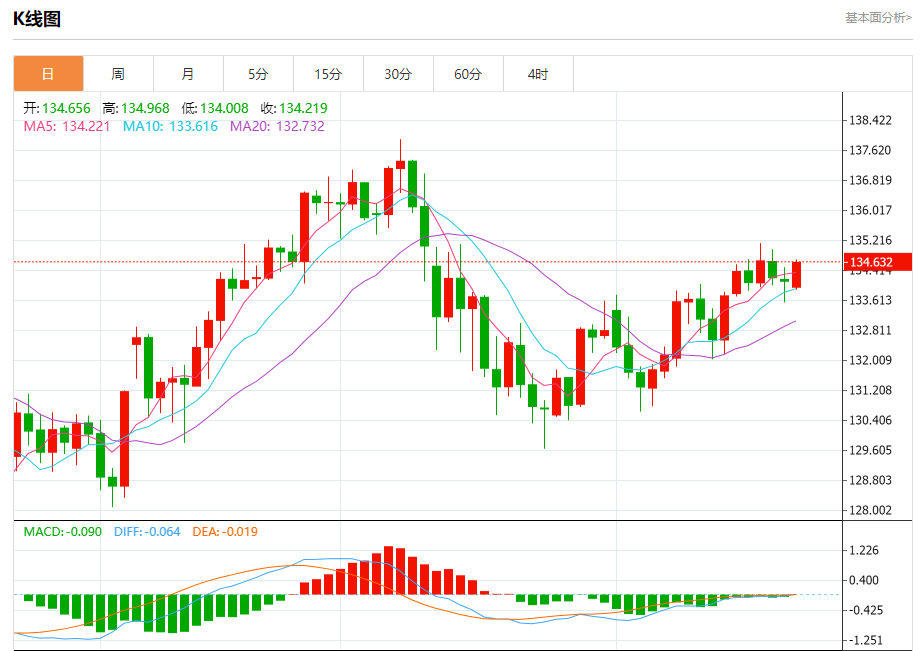Screen dimensions: 920x651
Task: Open the 基本面分析> link
Action: pyautogui.click(x=878, y=18)
